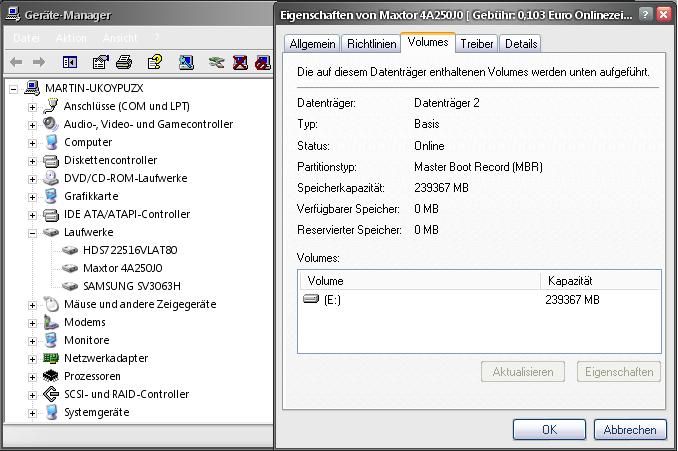Screen dimensions: 678x451
Task: Click the Modems phone icon
Action: tap(51, 323)
